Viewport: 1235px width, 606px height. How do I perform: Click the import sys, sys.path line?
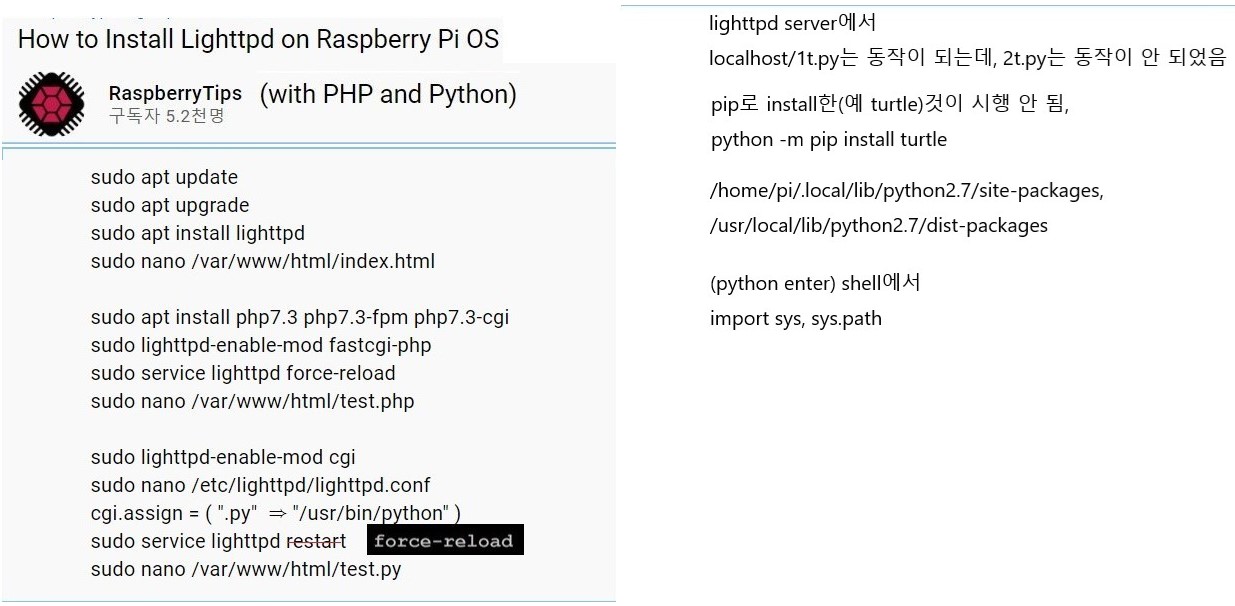(x=795, y=319)
